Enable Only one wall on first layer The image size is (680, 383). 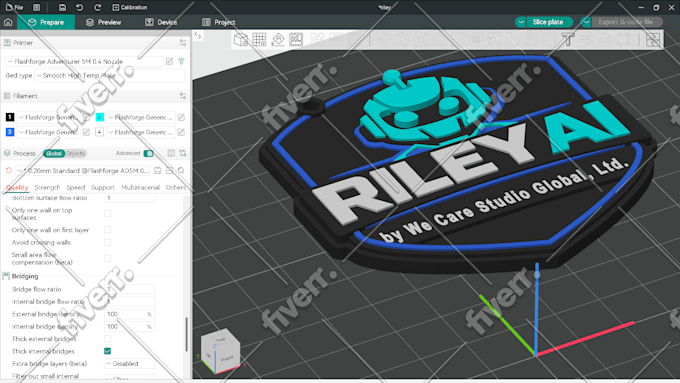pyautogui.click(x=108, y=230)
